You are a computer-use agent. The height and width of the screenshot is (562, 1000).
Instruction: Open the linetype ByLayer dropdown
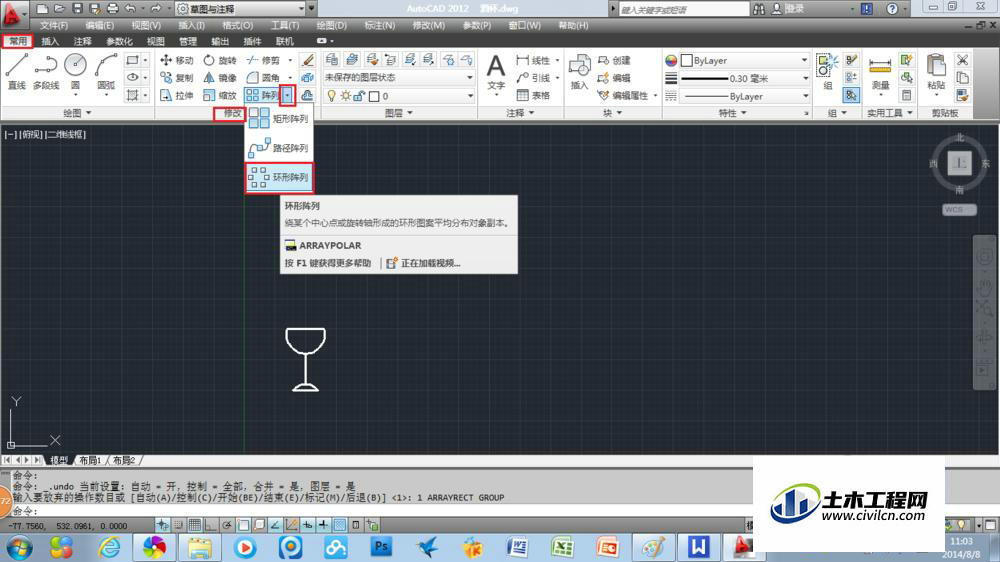coord(745,96)
